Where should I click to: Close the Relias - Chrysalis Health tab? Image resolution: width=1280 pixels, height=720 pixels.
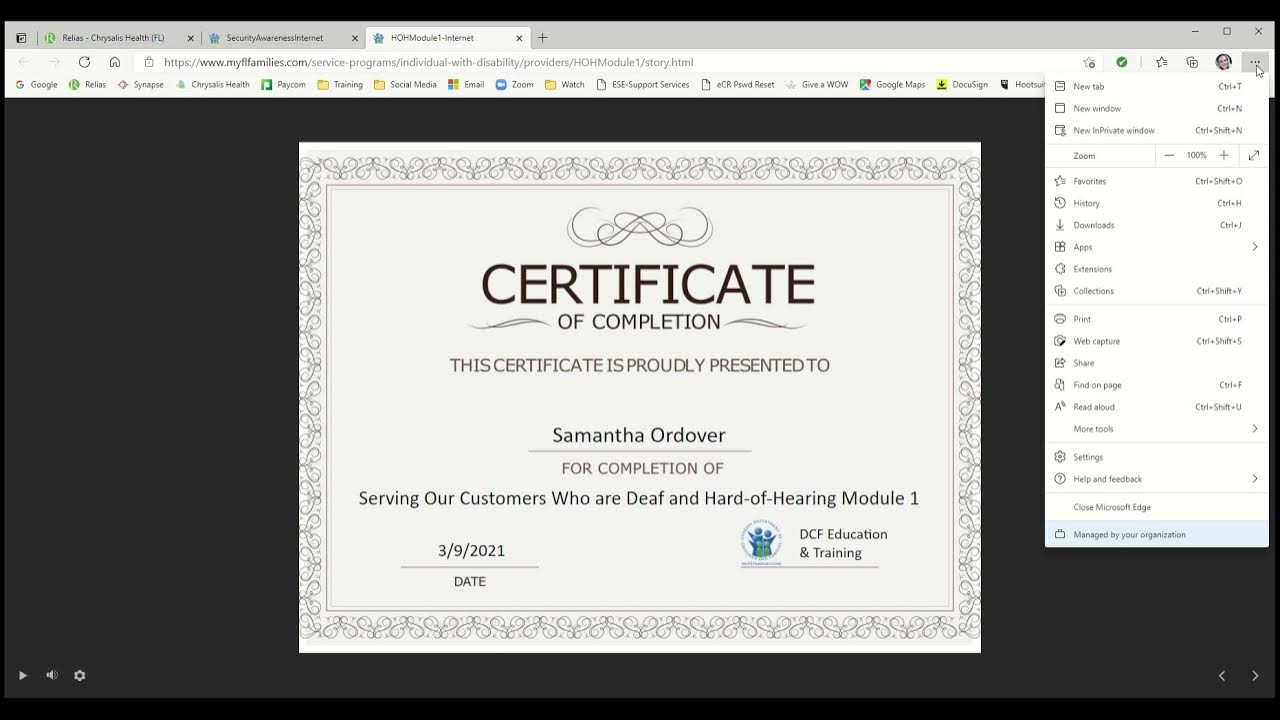191,38
